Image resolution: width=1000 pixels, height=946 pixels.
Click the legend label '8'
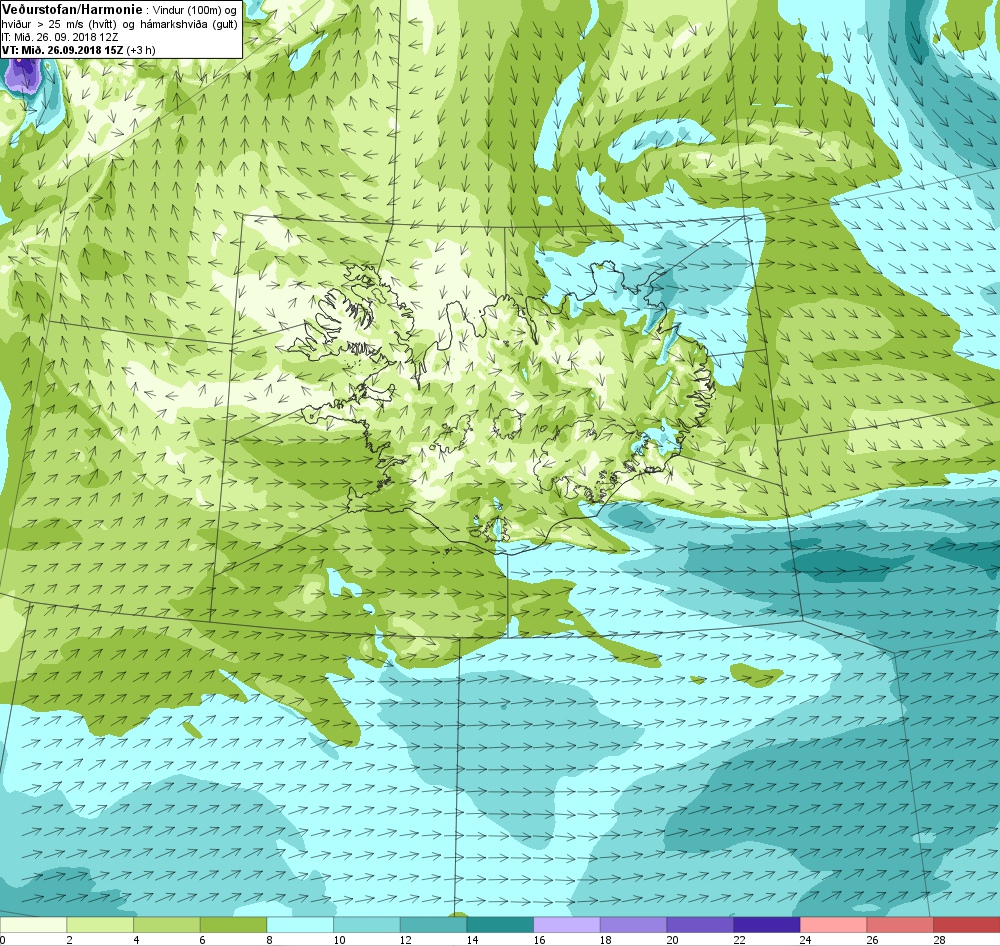point(269,940)
